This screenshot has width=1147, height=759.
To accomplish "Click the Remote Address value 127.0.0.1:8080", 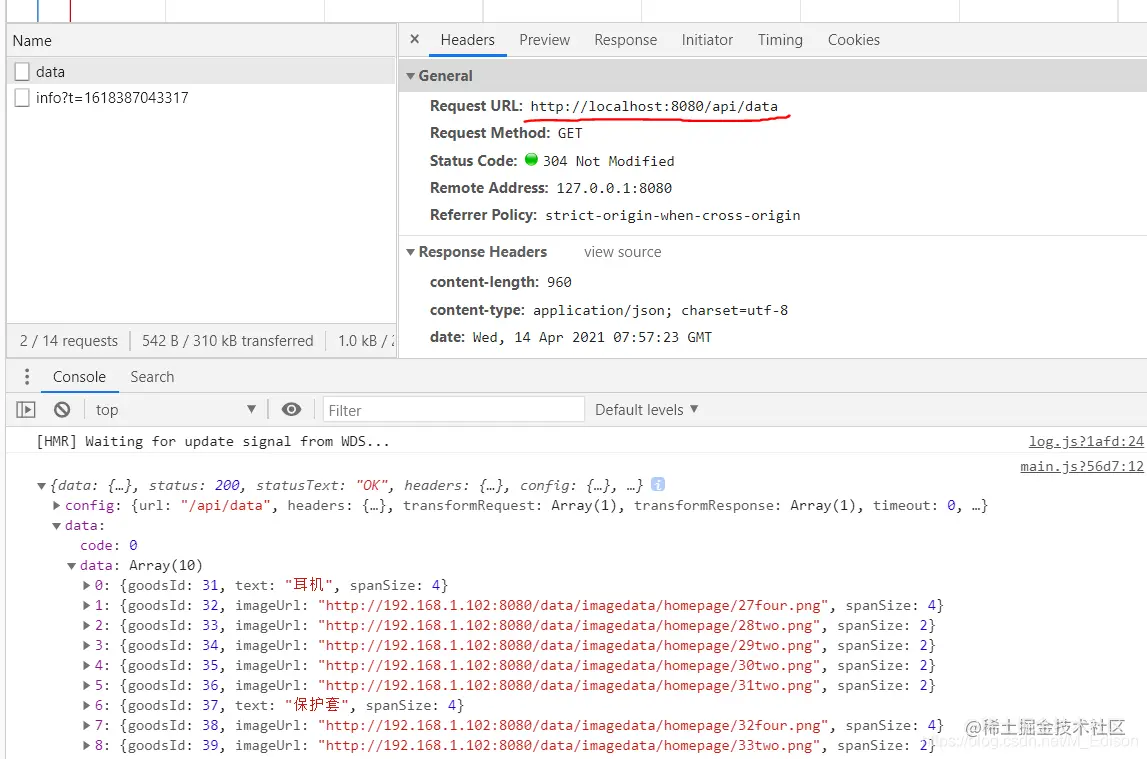I will click(614, 188).
